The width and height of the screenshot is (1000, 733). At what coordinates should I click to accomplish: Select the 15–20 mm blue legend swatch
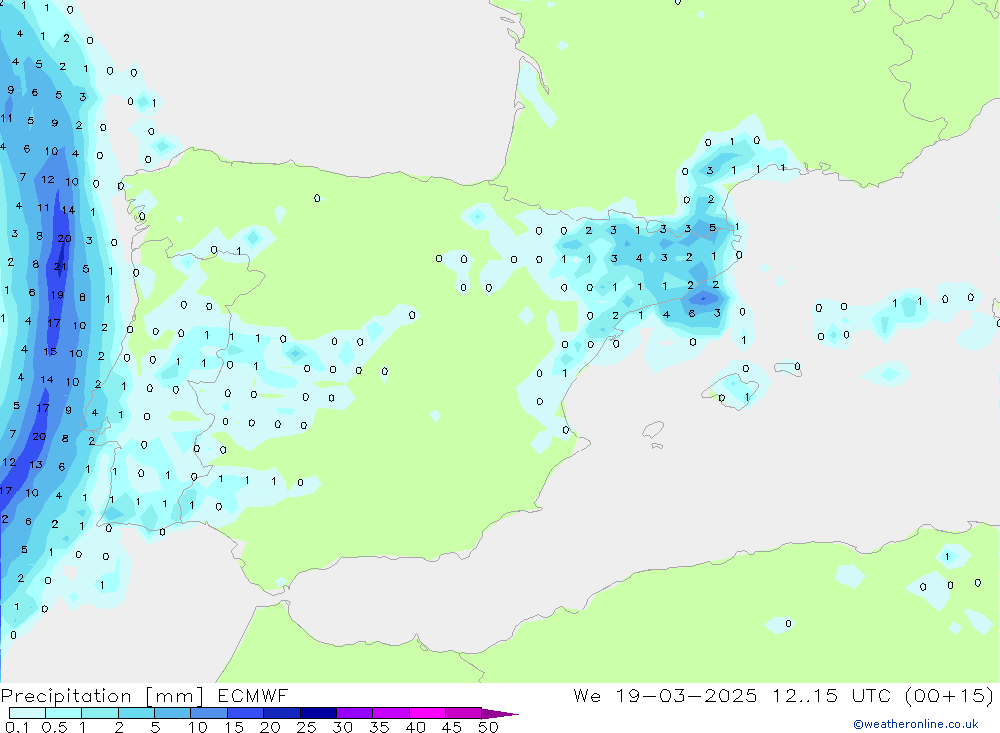click(245, 713)
